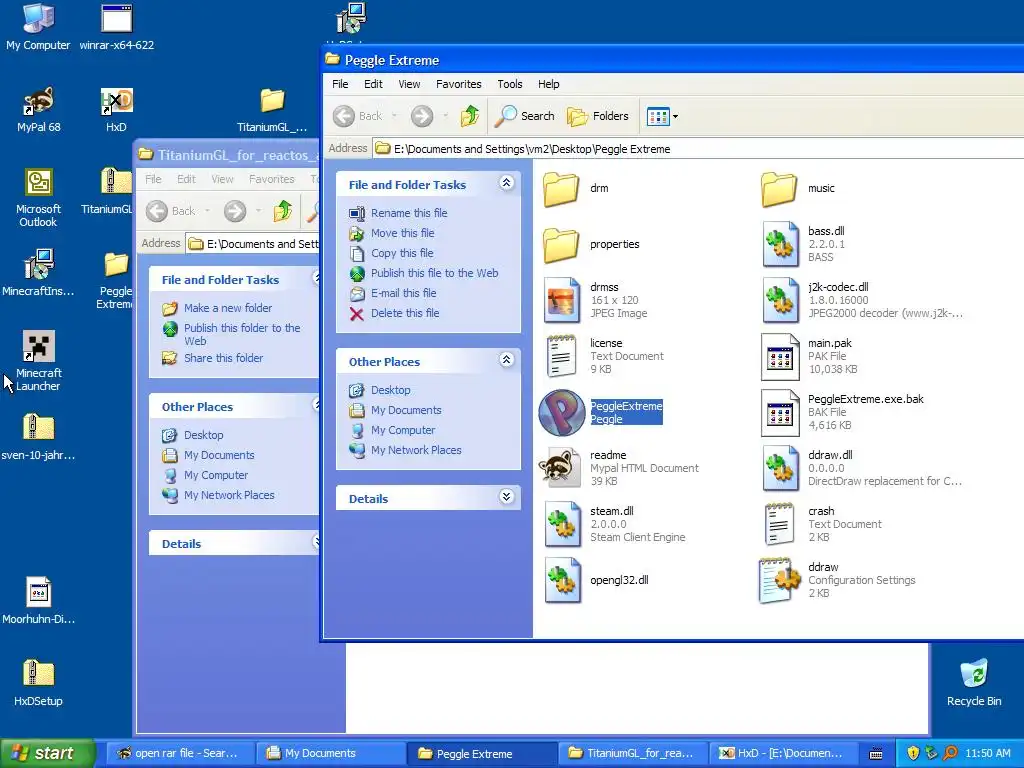
Task: Switch to TitaniumGL_for_rea... taskbar button
Action: point(631,753)
